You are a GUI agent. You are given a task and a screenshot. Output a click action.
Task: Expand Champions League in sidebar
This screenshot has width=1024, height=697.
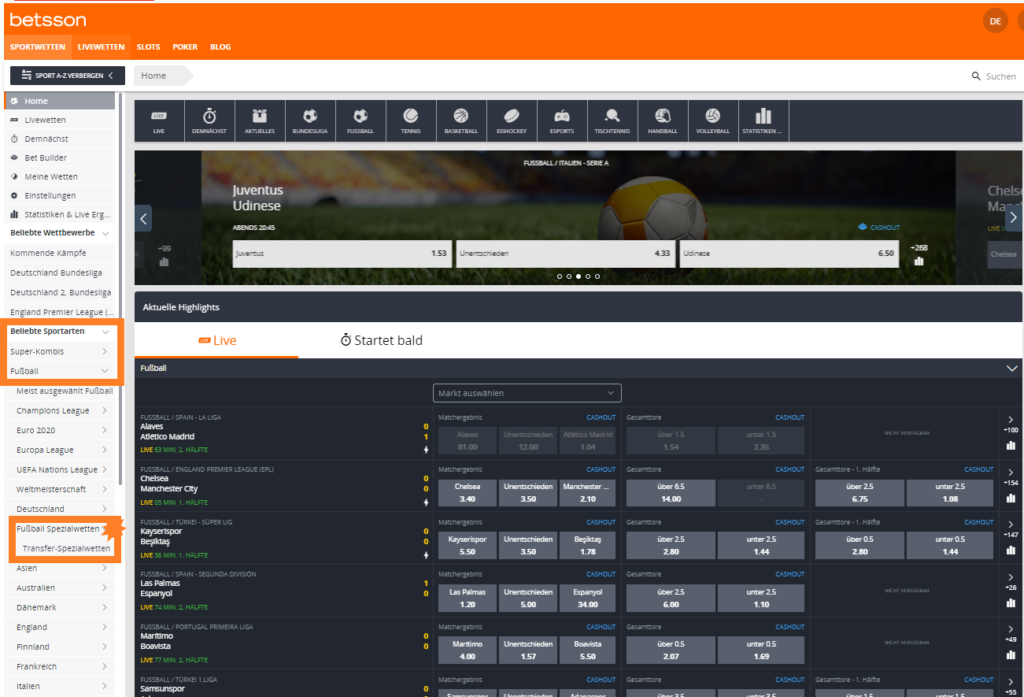click(105, 410)
